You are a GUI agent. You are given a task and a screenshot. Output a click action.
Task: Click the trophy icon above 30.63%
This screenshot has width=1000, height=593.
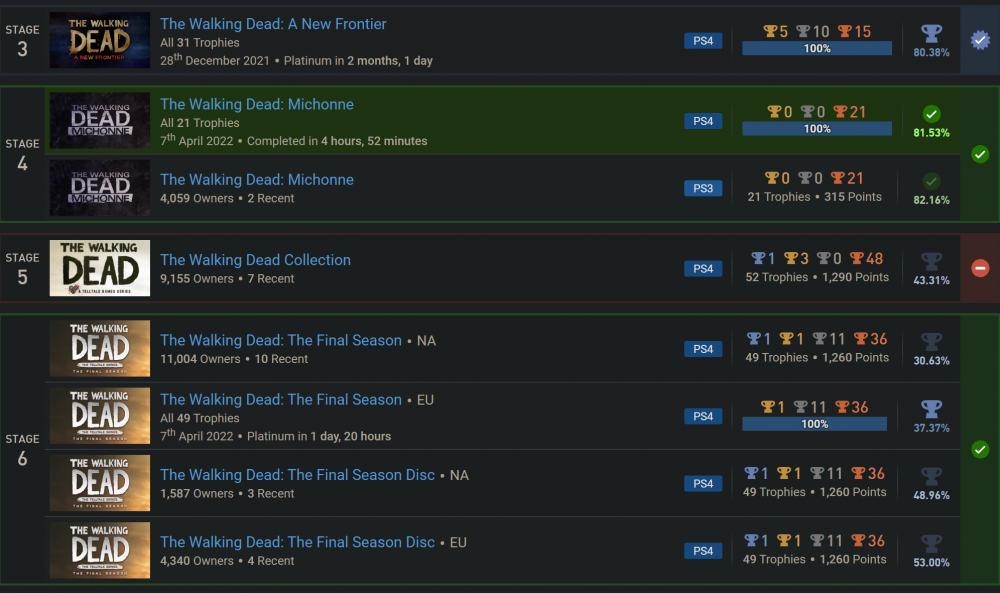click(931, 342)
